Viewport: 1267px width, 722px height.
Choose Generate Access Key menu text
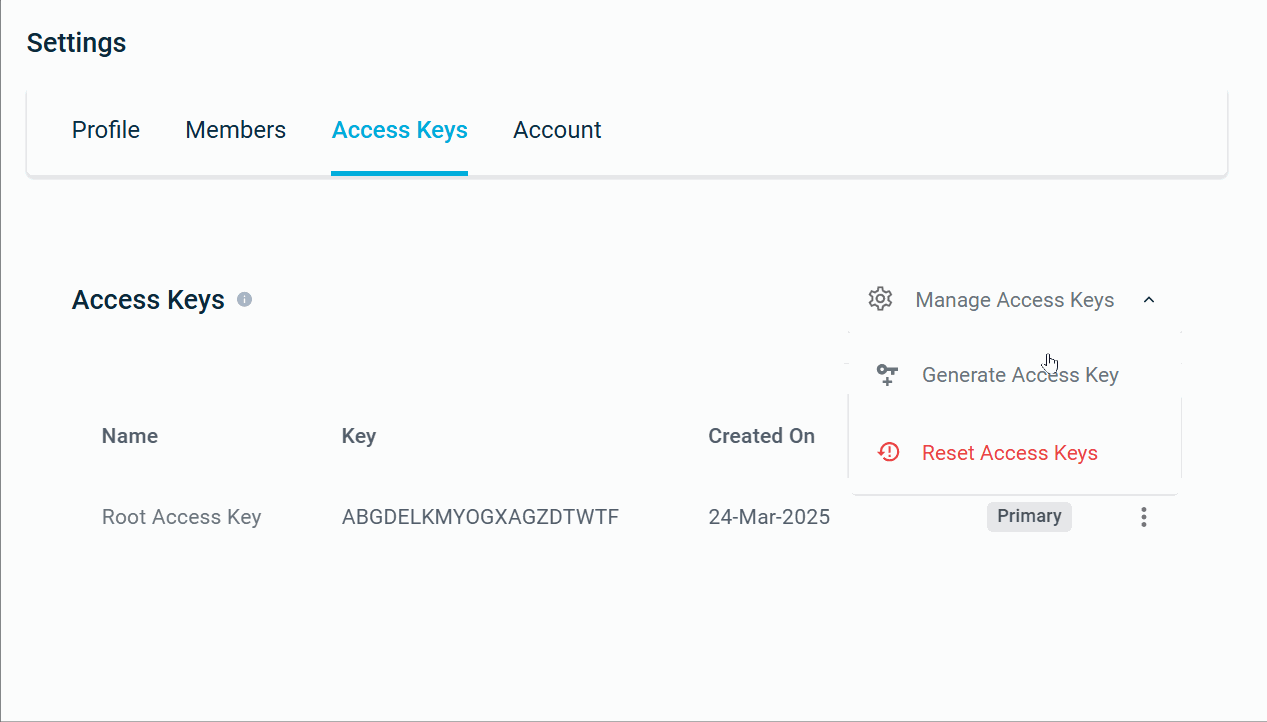pyautogui.click(x=1020, y=375)
